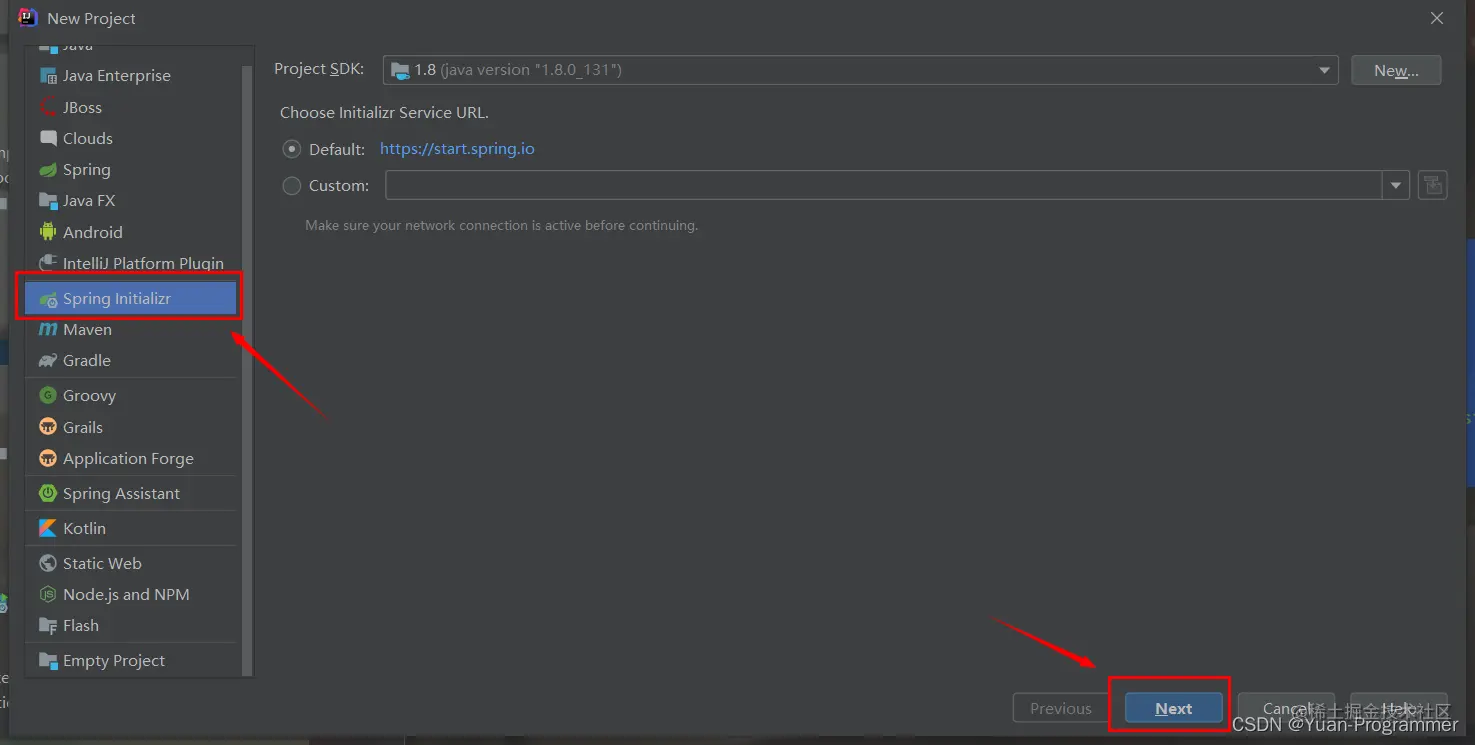Pick Node.js and NPM entry
1475x745 pixels.
point(131,595)
